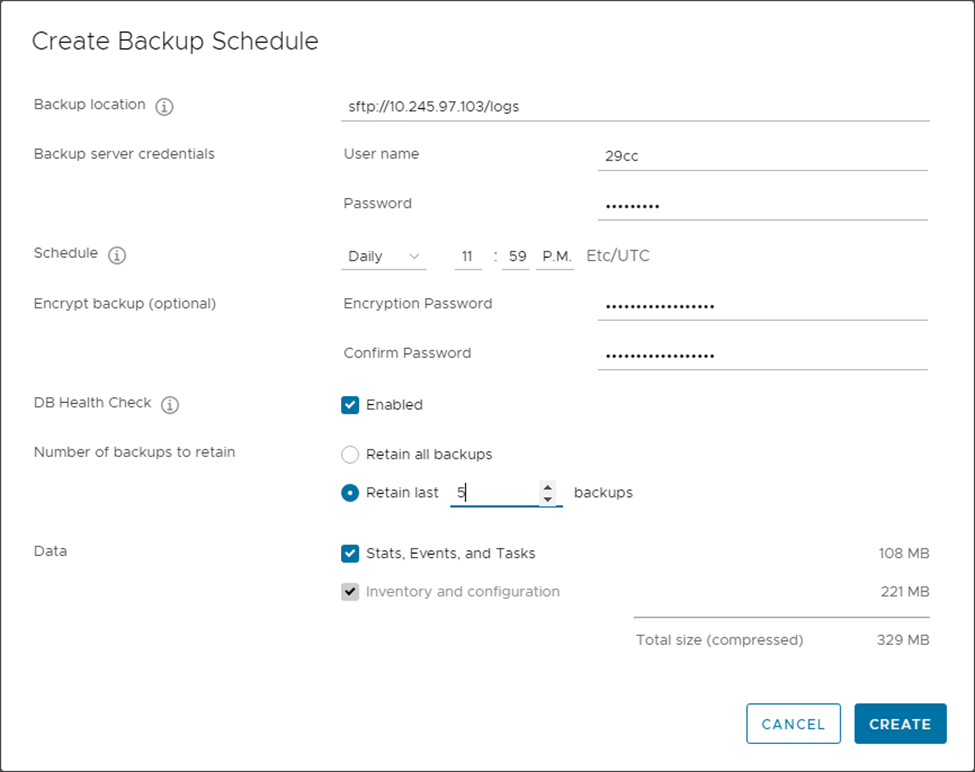Click the Encryption Password field

(763, 306)
